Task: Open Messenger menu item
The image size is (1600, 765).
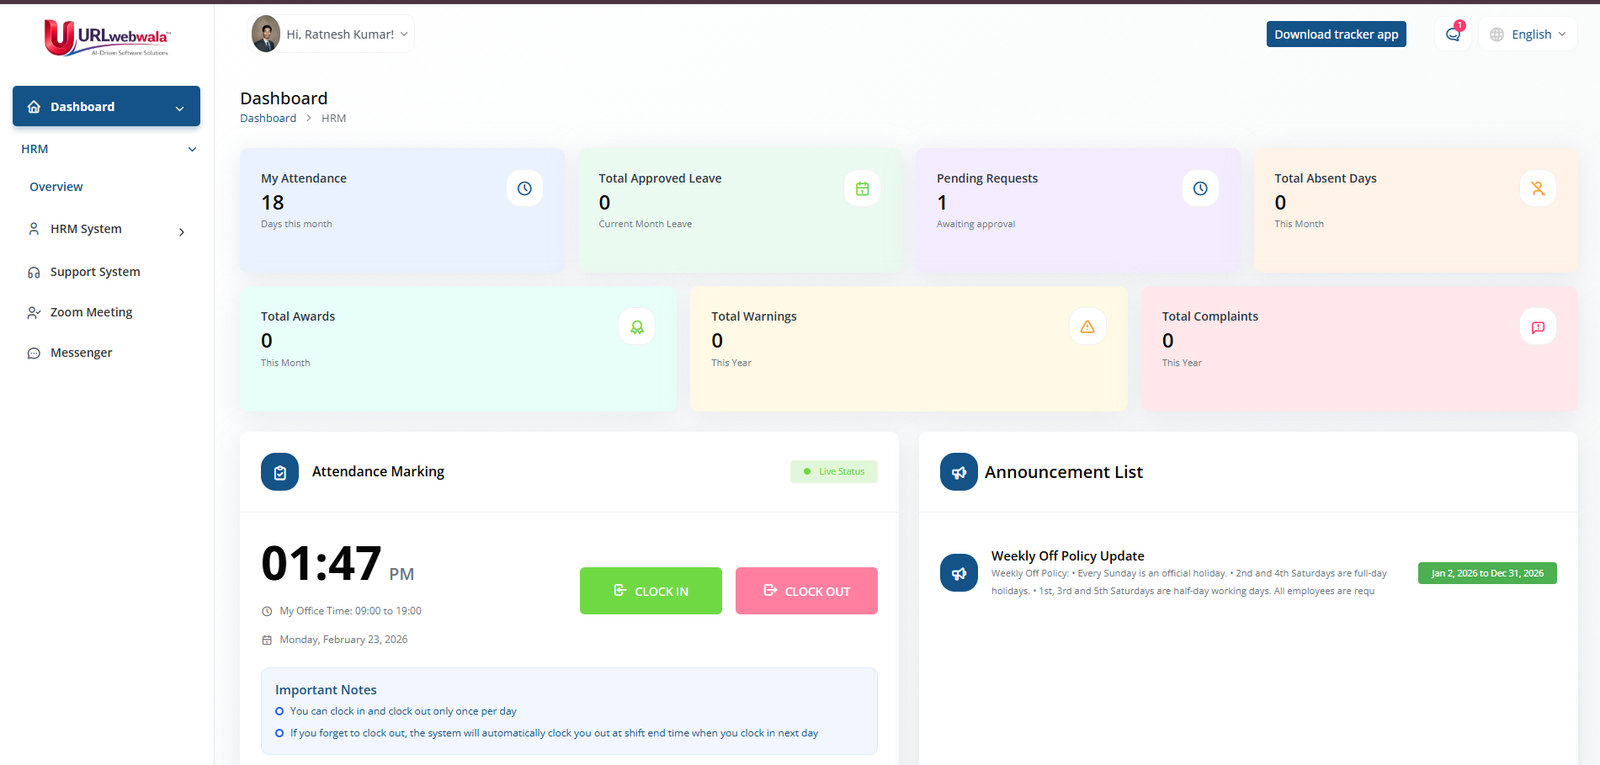Action: click(x=106, y=353)
